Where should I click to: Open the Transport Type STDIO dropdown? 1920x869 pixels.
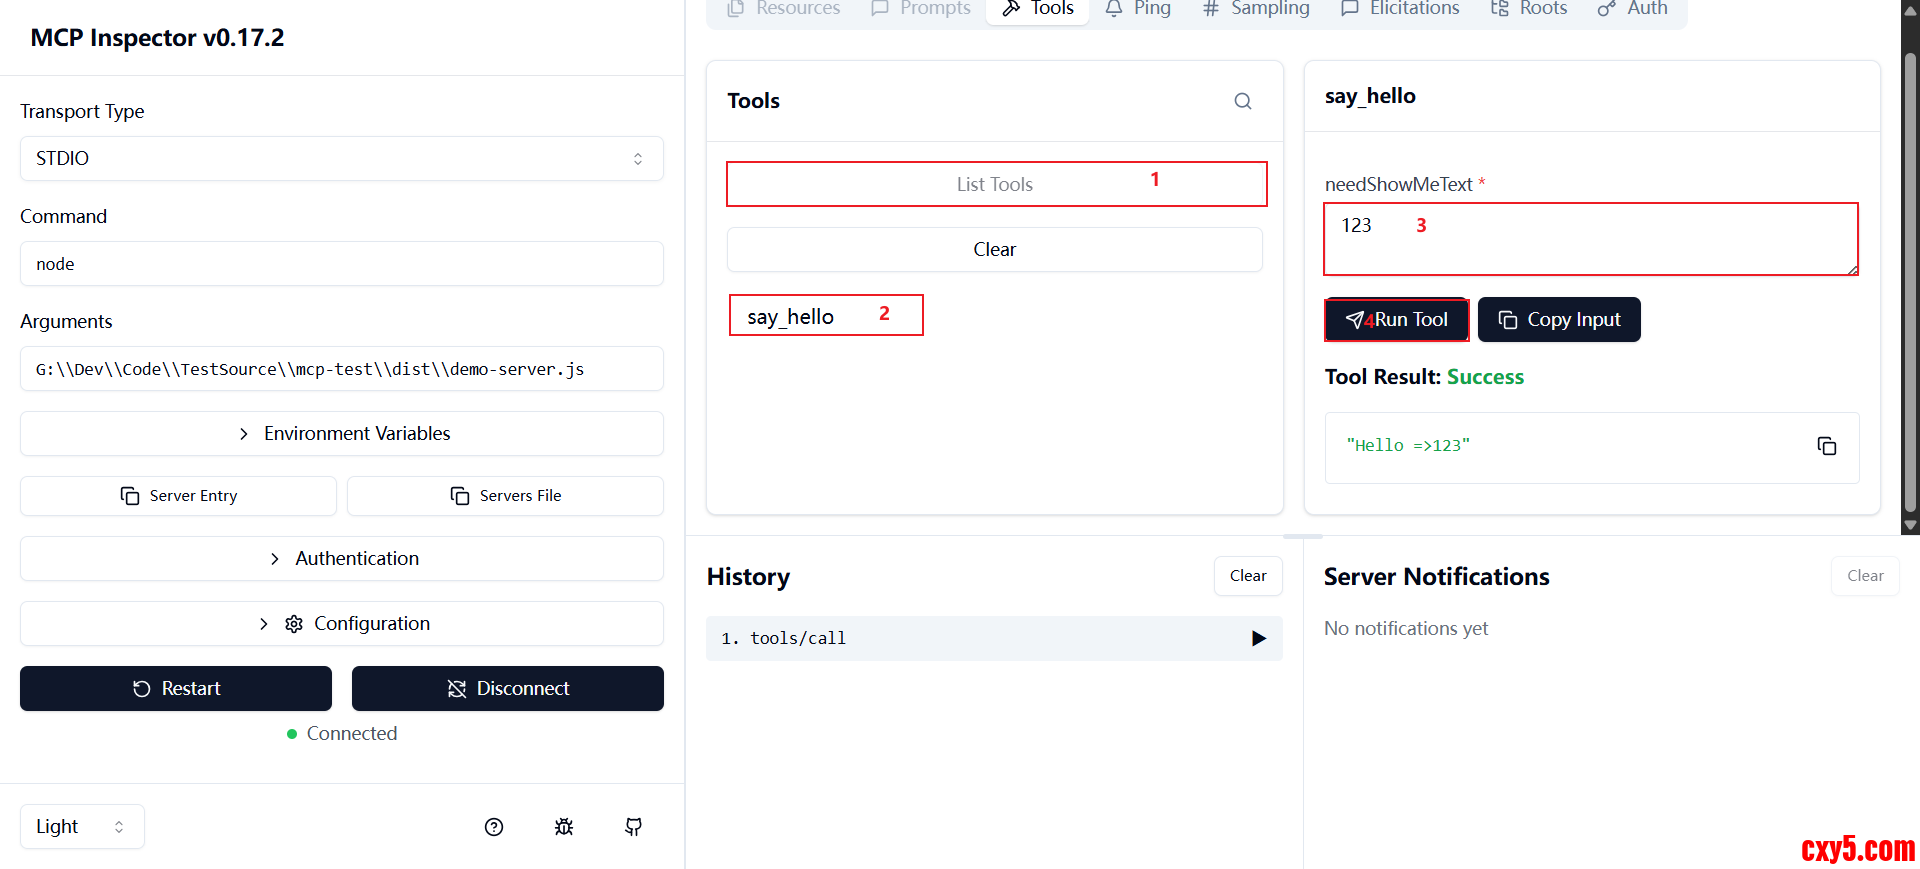(341, 159)
